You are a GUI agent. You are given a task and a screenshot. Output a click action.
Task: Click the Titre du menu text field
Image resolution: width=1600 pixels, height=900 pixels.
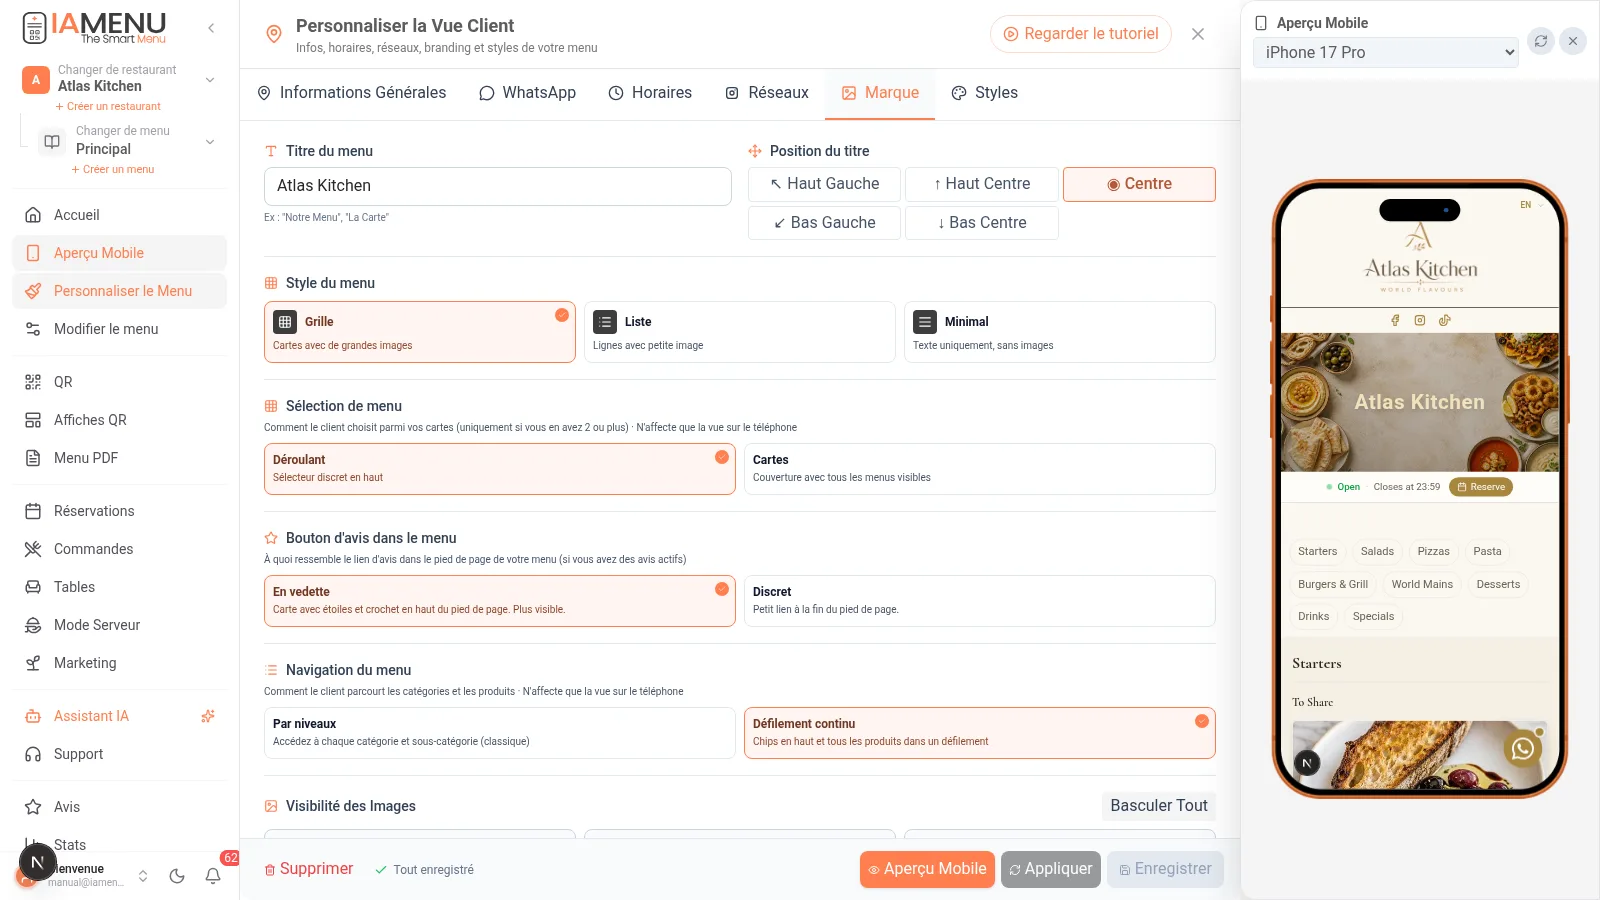[498, 186]
